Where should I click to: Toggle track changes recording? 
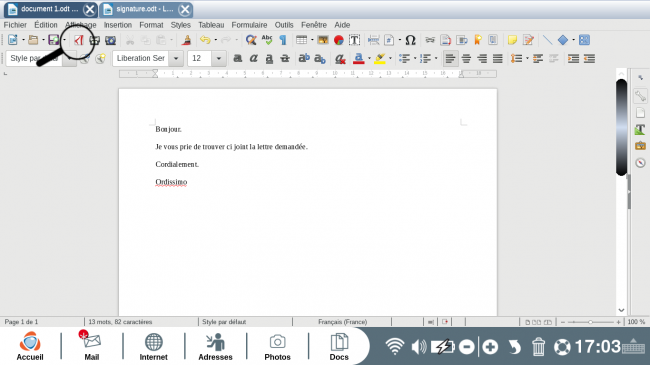529,40
